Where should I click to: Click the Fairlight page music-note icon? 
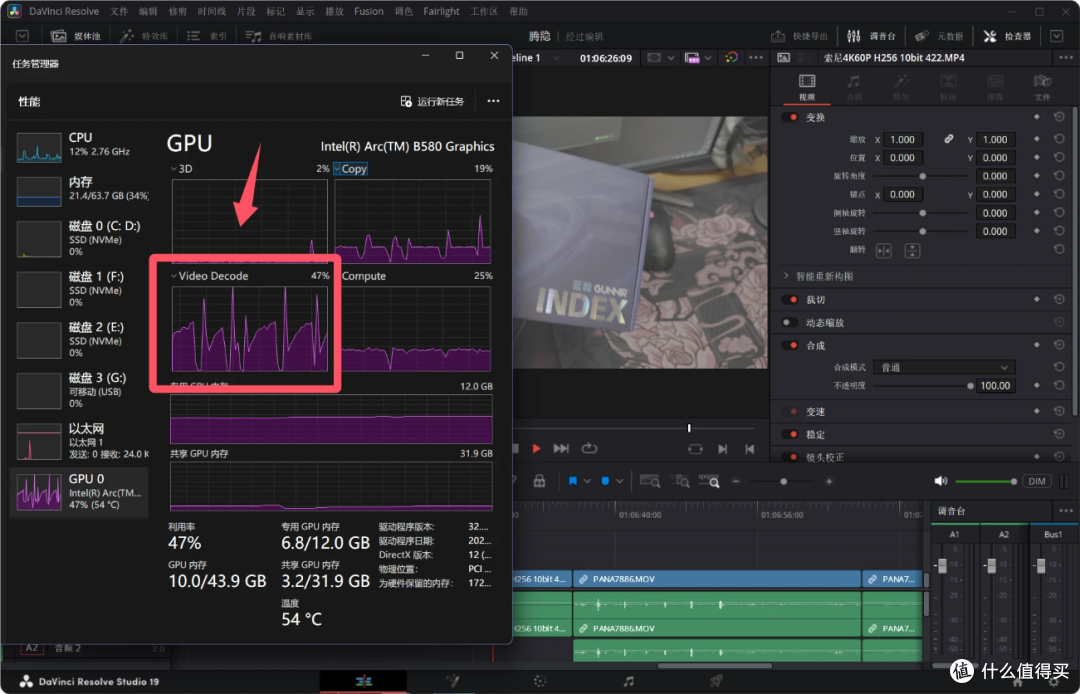pyautogui.click(x=628, y=681)
